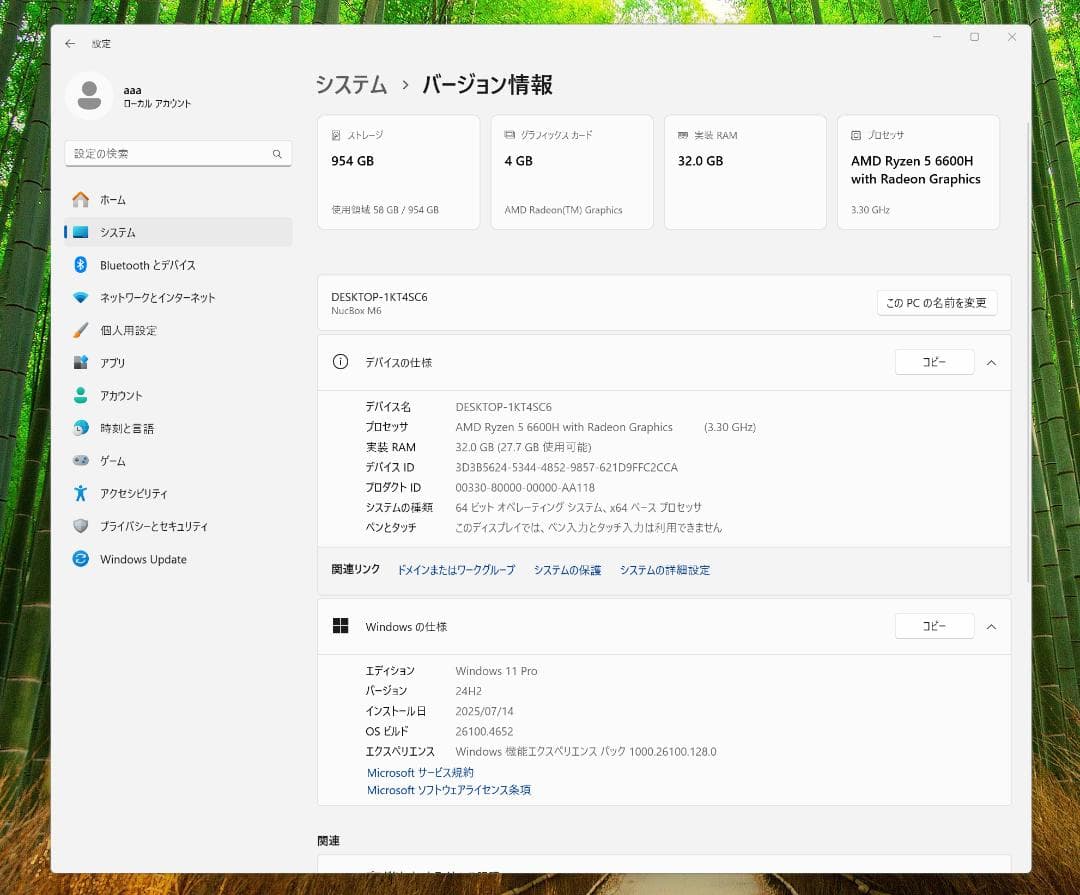Image resolution: width=1080 pixels, height=895 pixels.
Task: Click この PC の名前を変更 button
Action: tap(936, 303)
